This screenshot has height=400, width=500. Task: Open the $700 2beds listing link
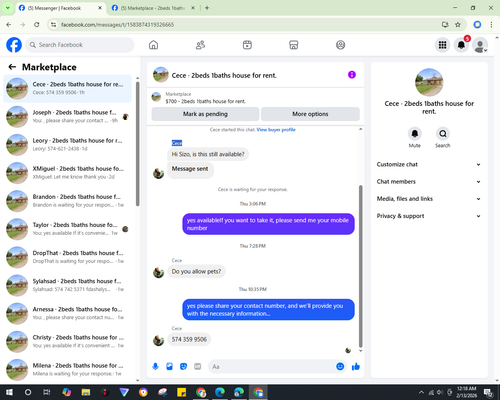click(x=205, y=101)
